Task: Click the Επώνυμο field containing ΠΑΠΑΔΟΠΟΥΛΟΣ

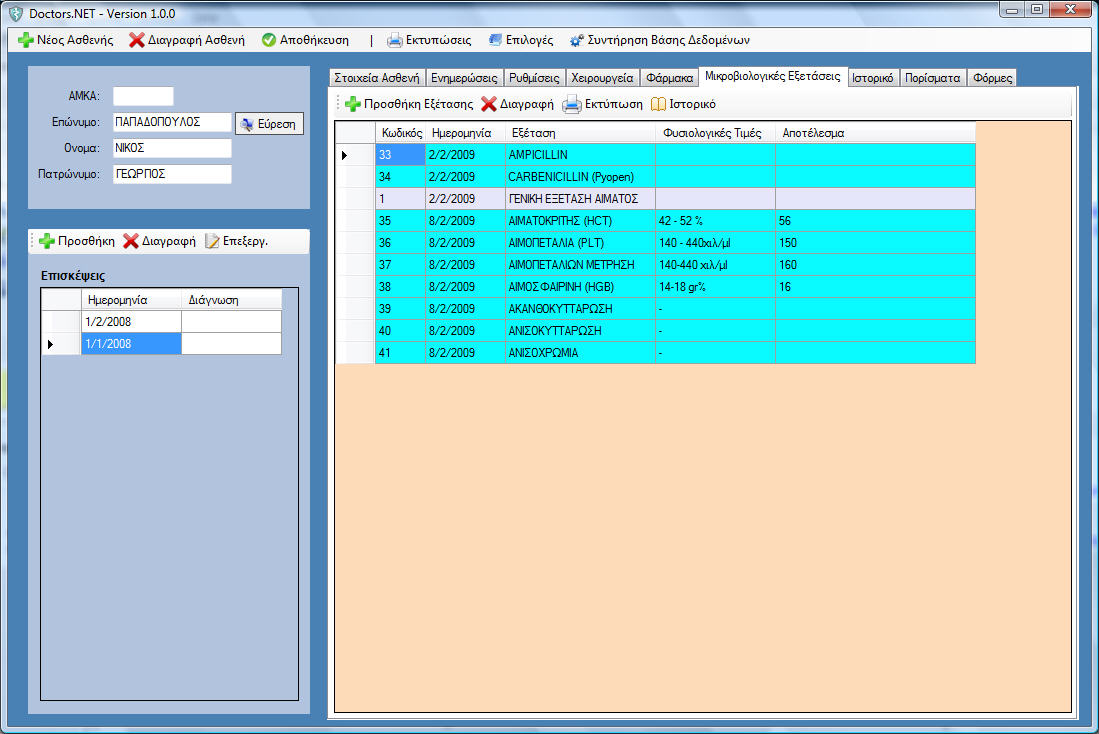Action: [x=172, y=122]
